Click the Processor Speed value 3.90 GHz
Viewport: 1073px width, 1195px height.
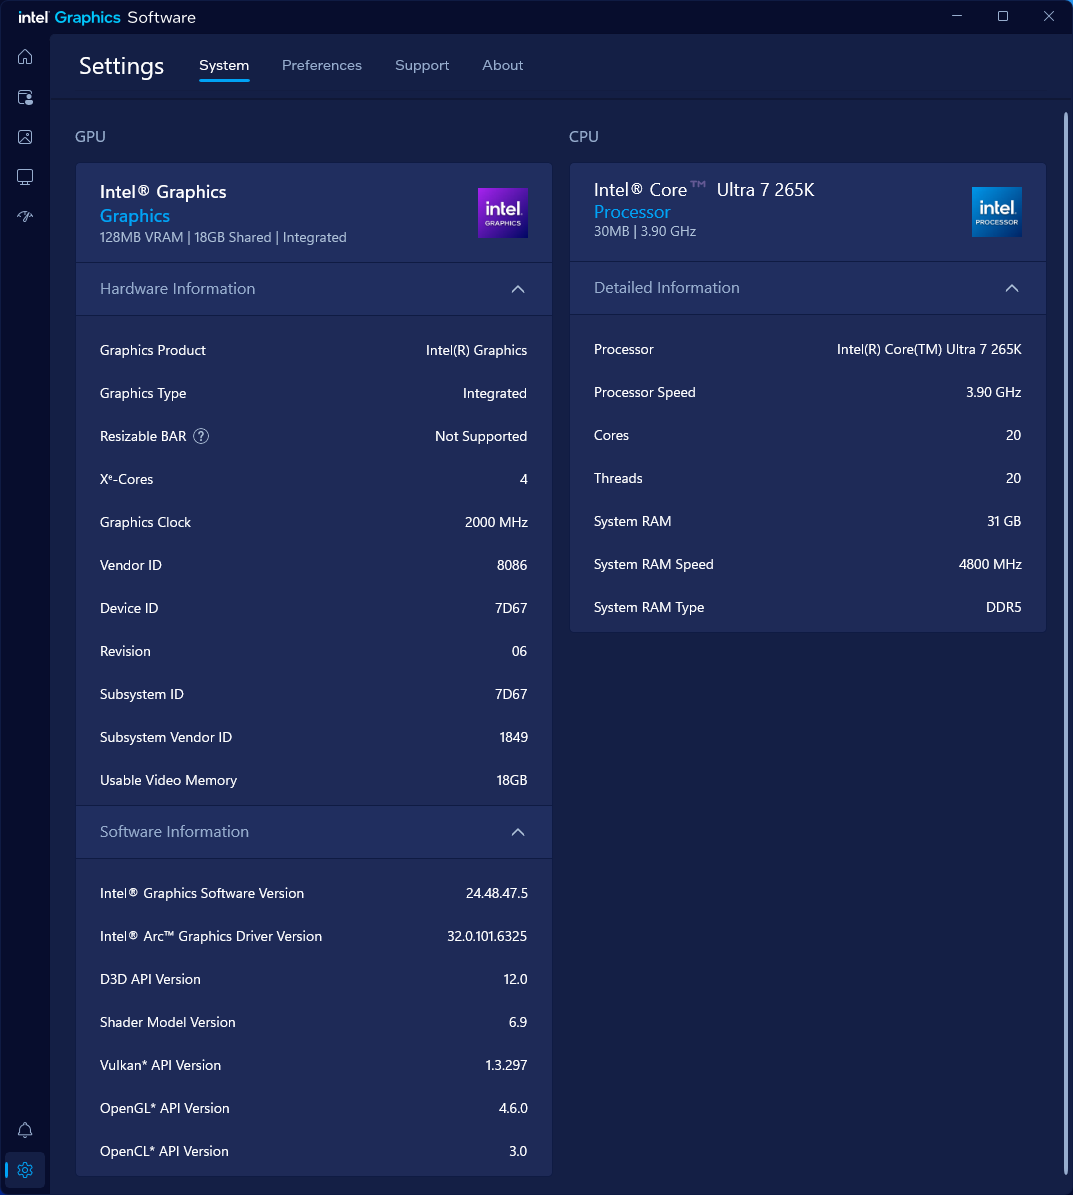pyautogui.click(x=994, y=392)
